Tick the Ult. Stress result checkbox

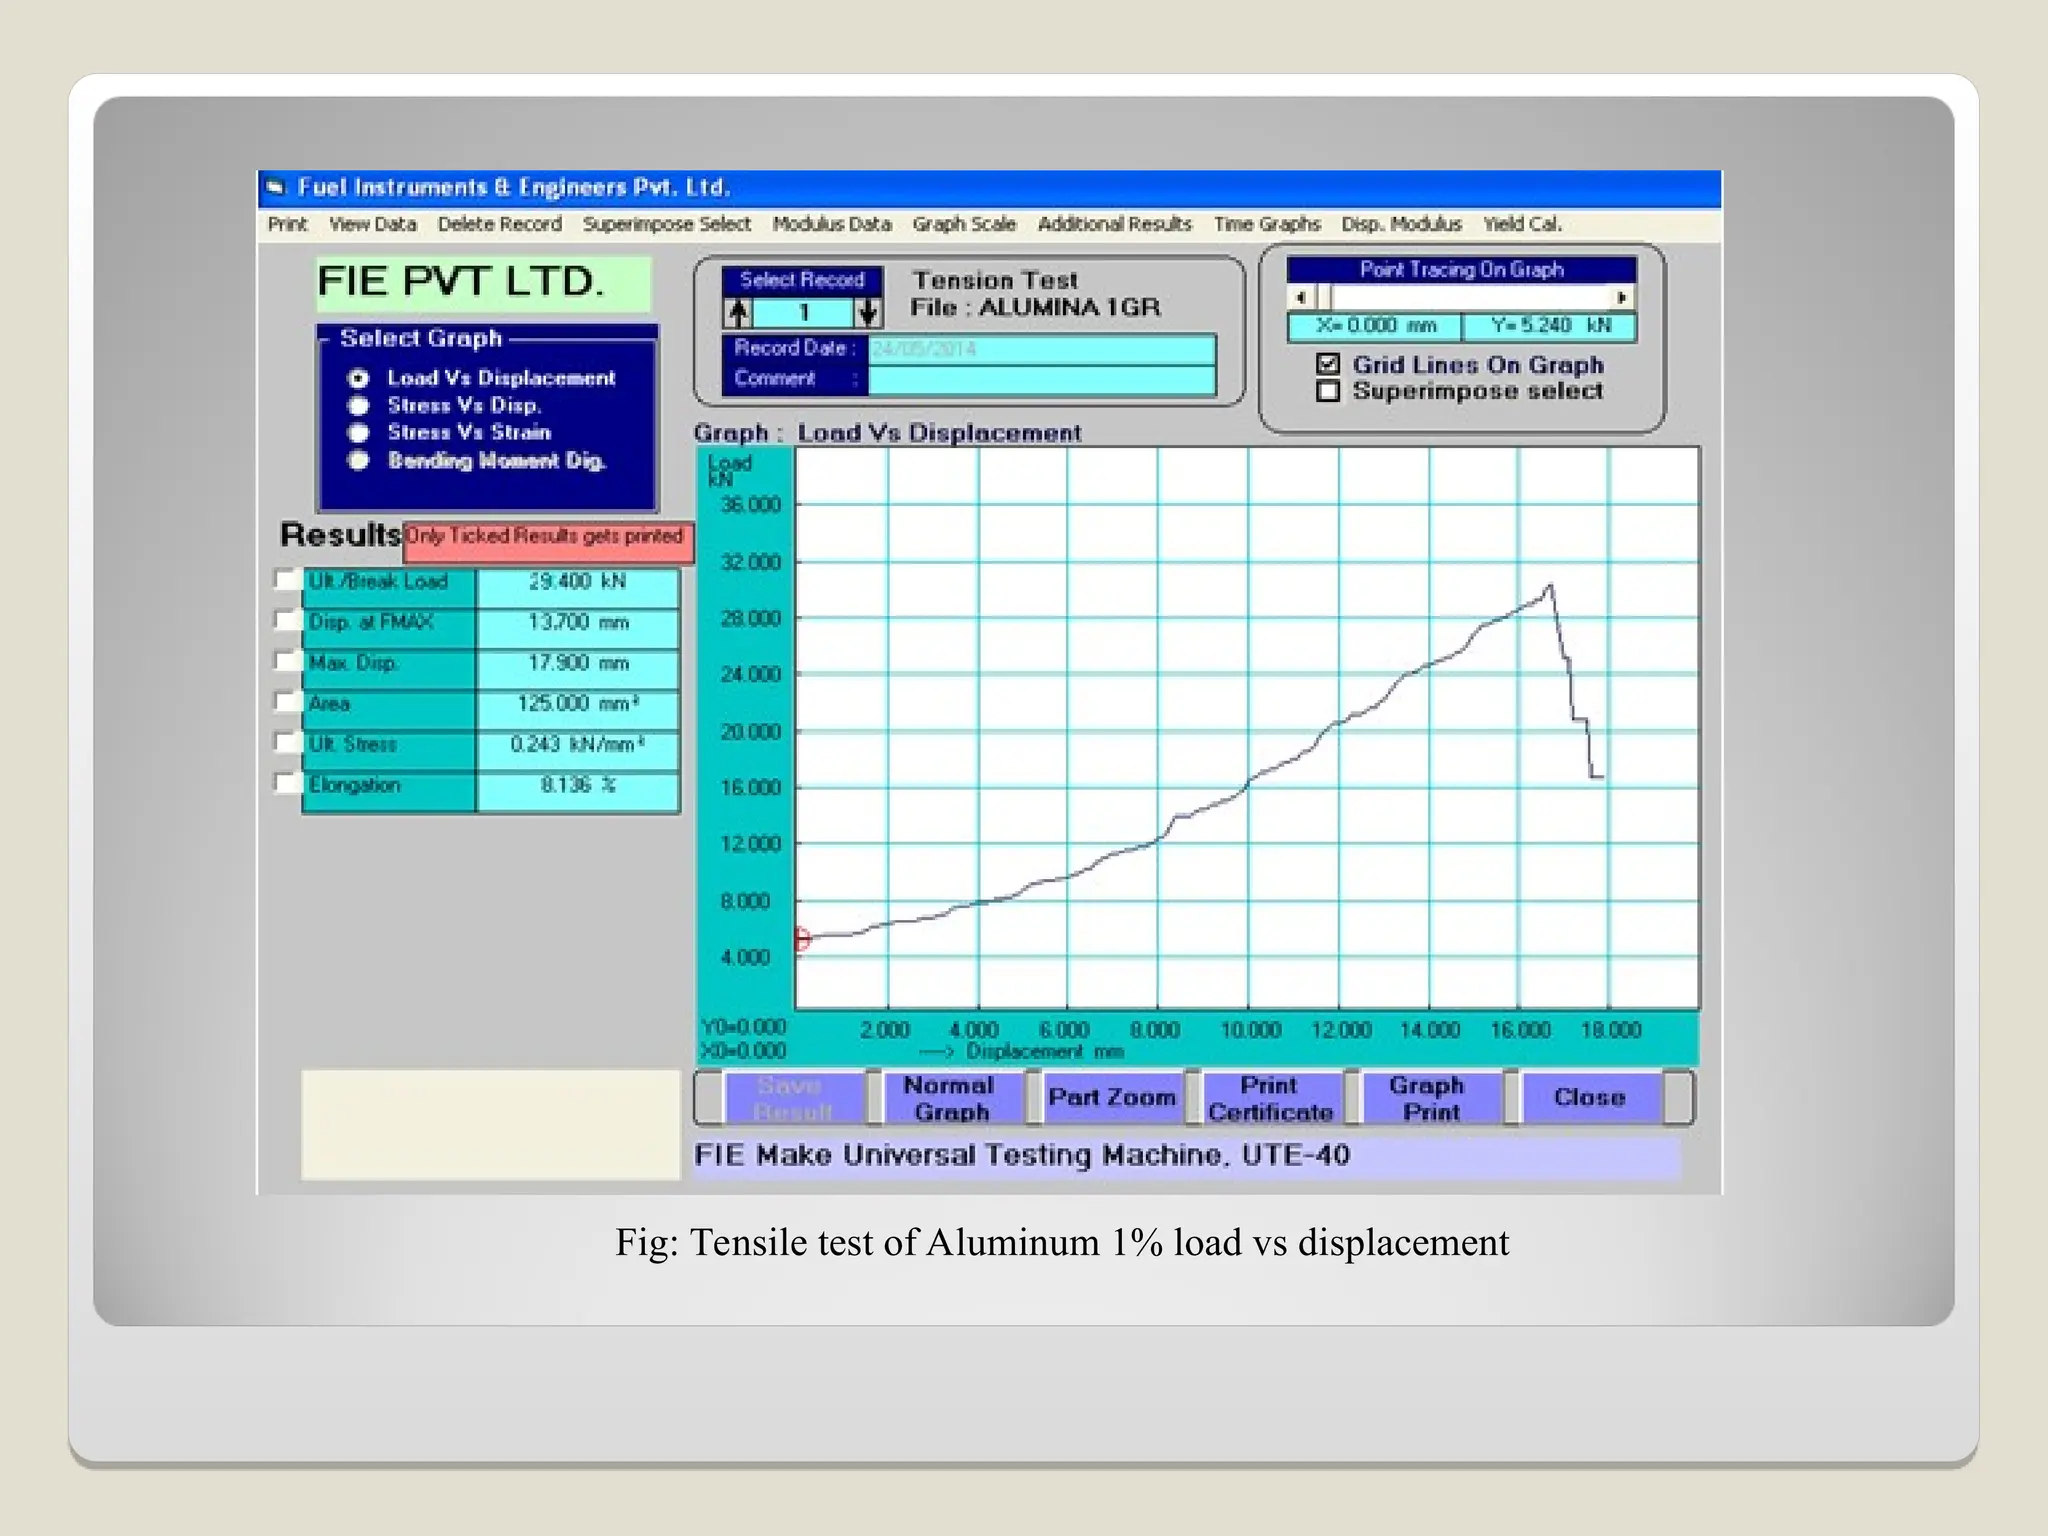coord(287,743)
